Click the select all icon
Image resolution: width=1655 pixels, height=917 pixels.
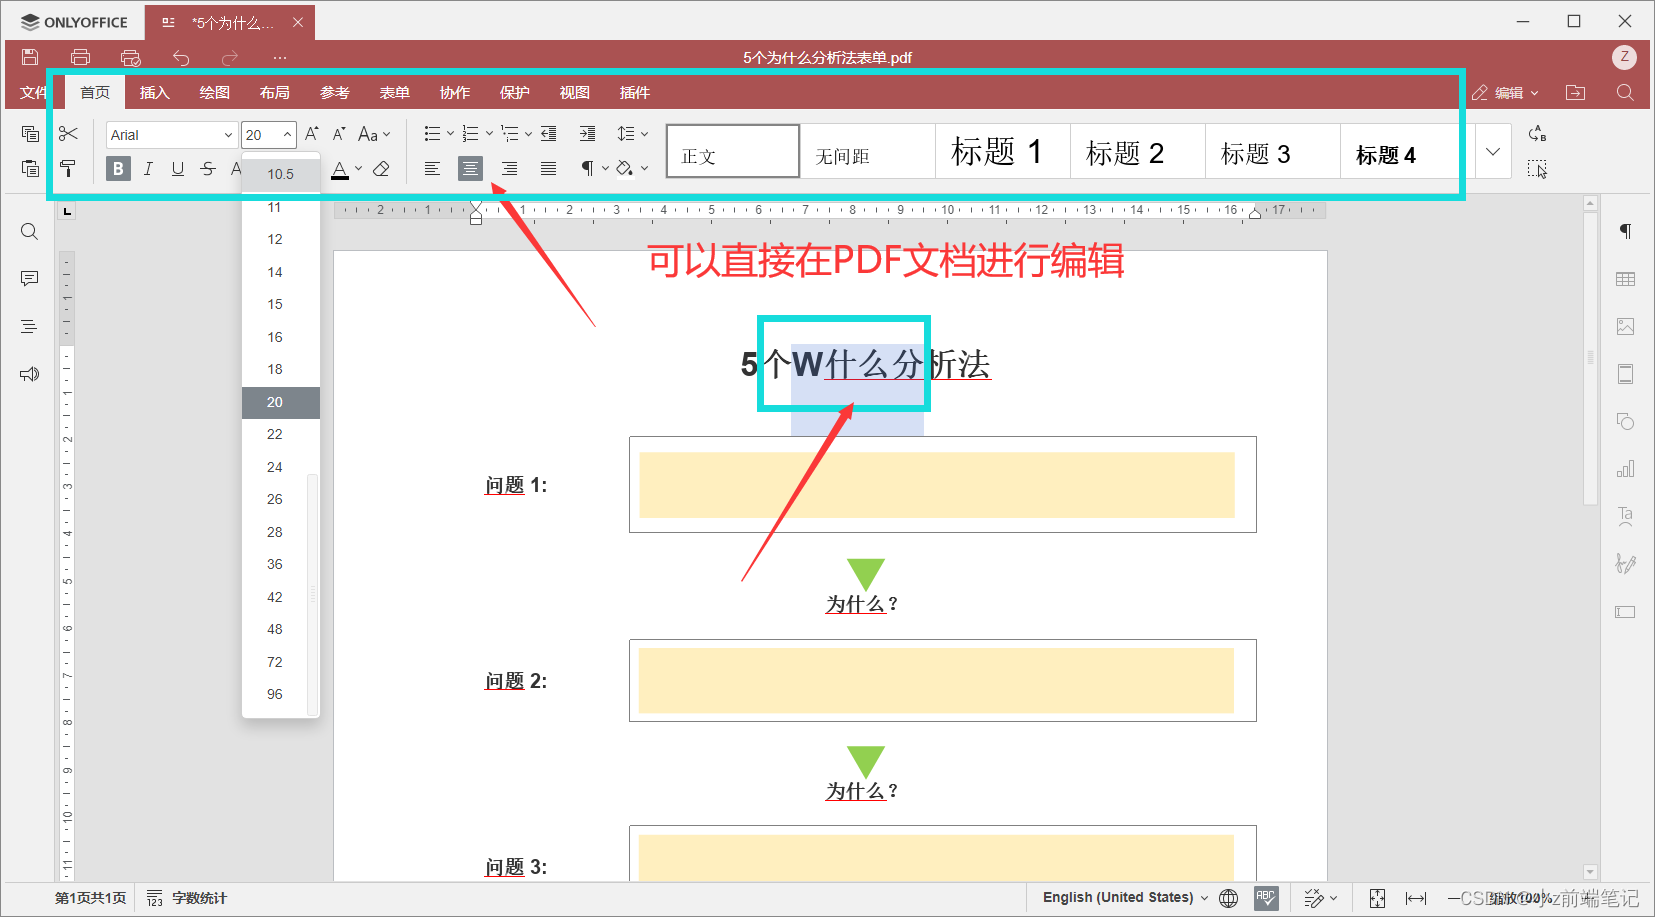(x=1538, y=169)
